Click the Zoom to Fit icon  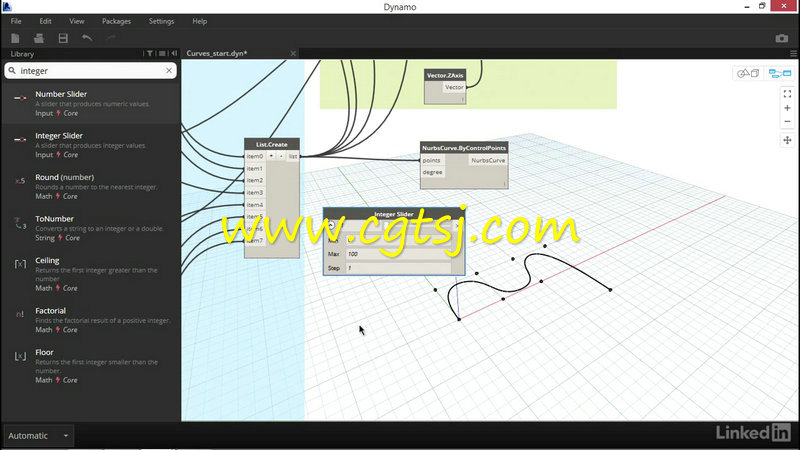click(787, 94)
